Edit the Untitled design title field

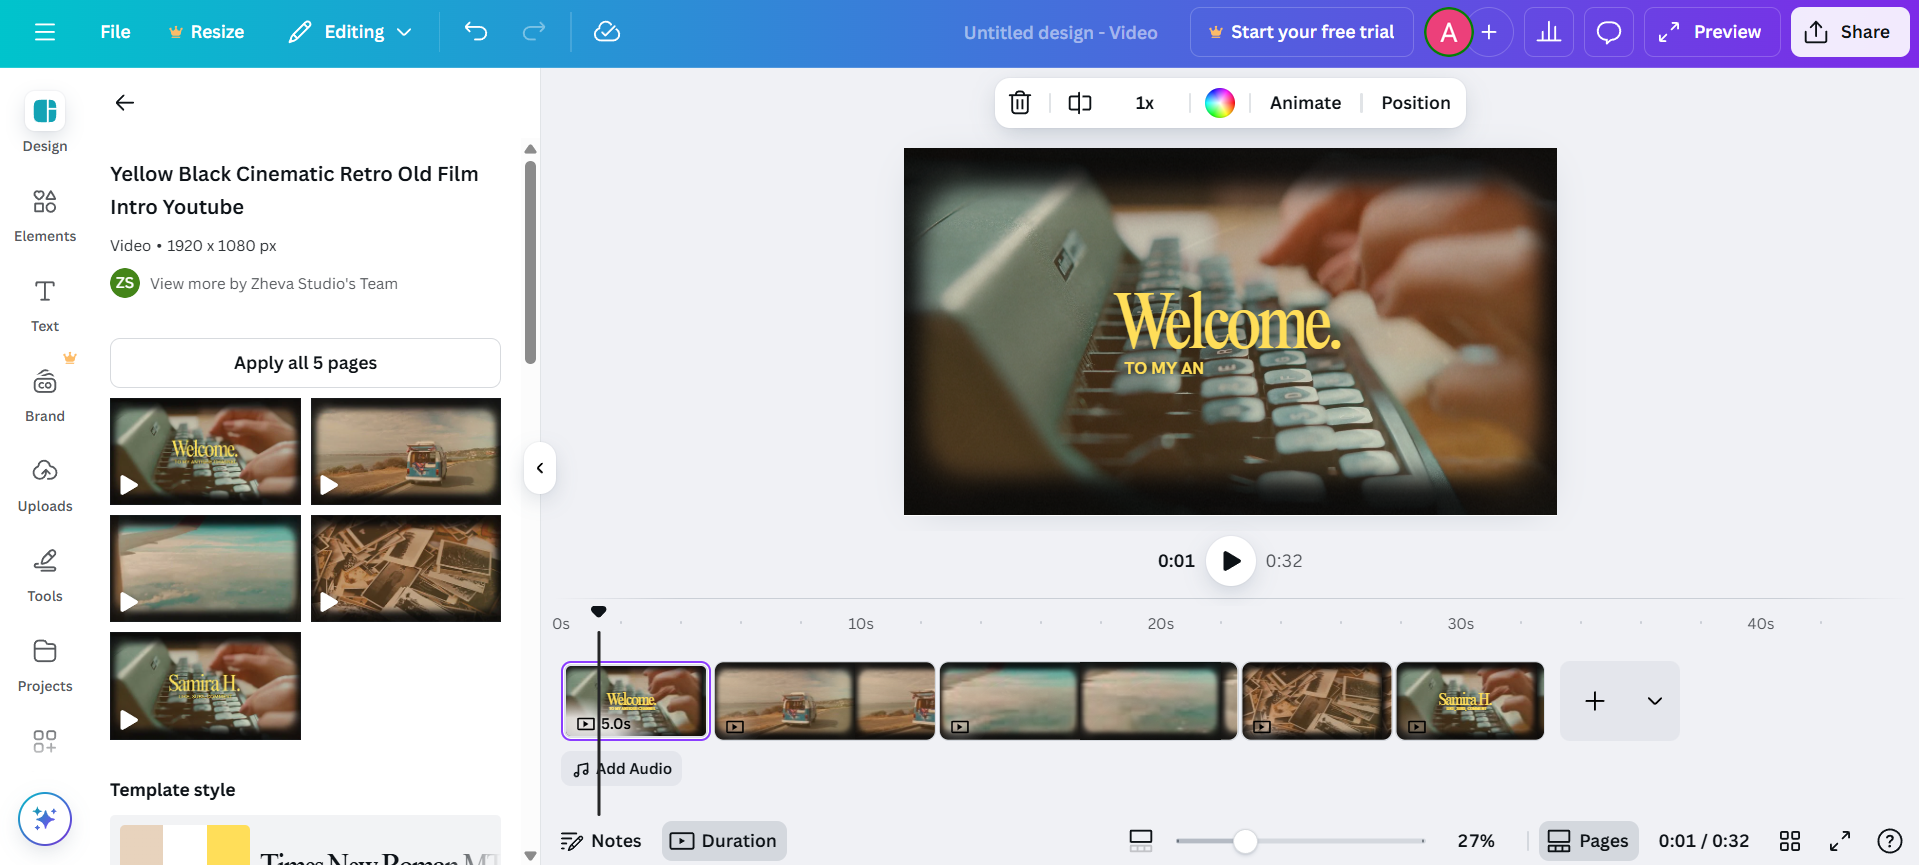click(x=1060, y=32)
